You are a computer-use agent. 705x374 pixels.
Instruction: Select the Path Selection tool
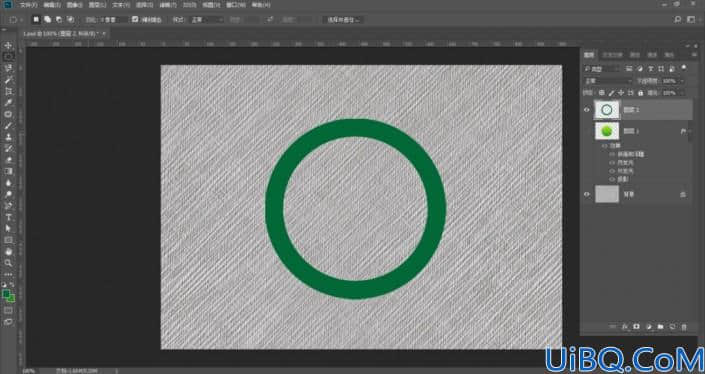[x=8, y=228]
